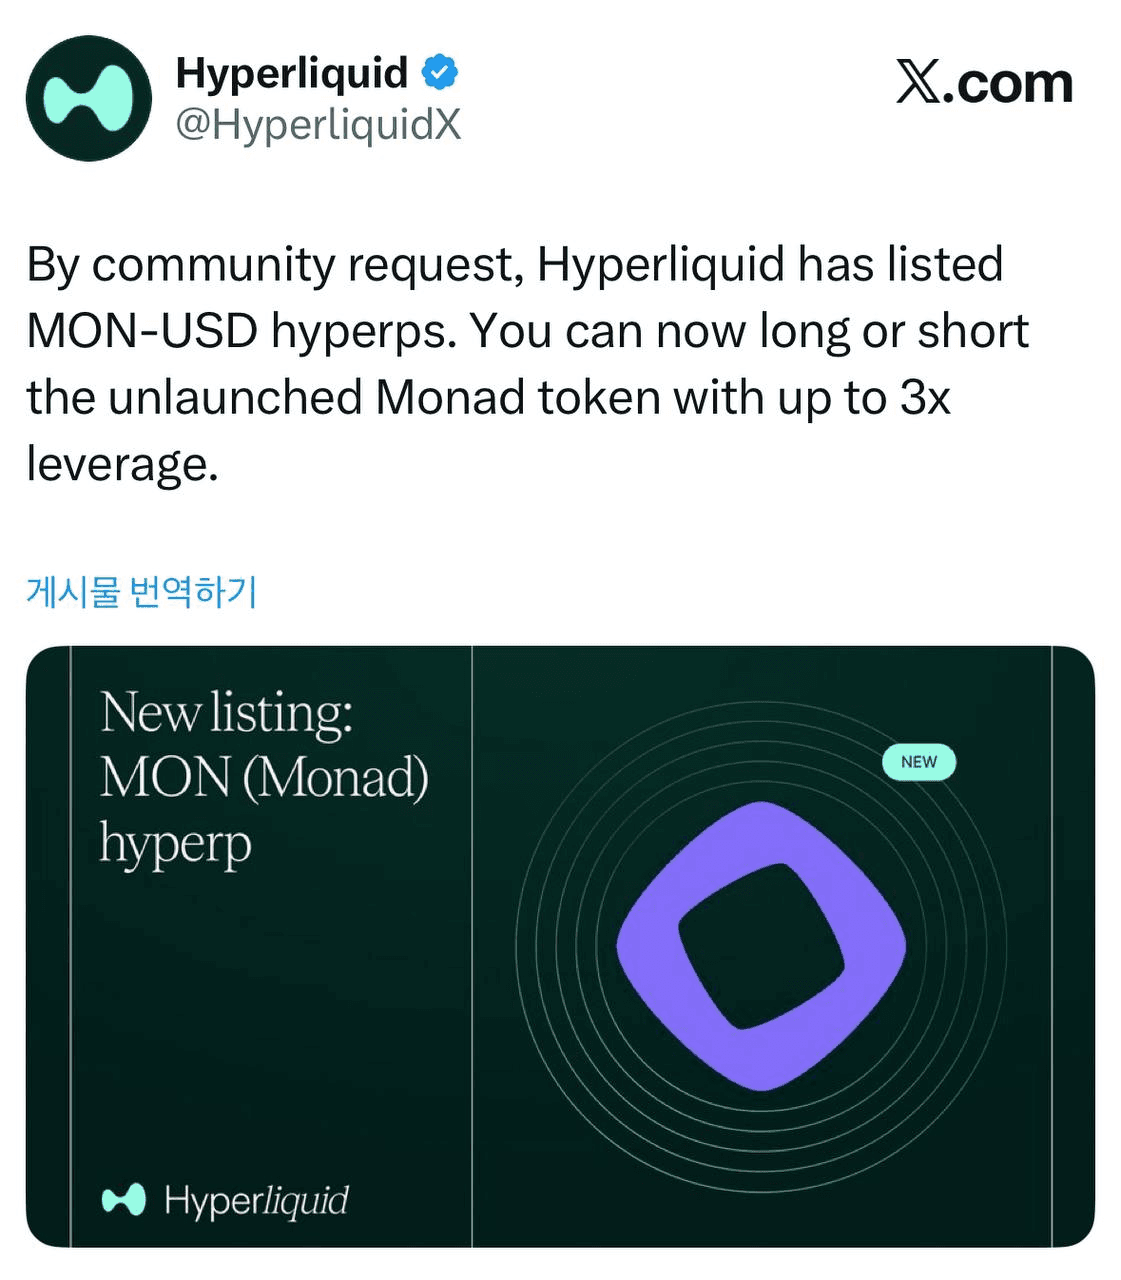Open the Hyperliquid display name link

291,72
